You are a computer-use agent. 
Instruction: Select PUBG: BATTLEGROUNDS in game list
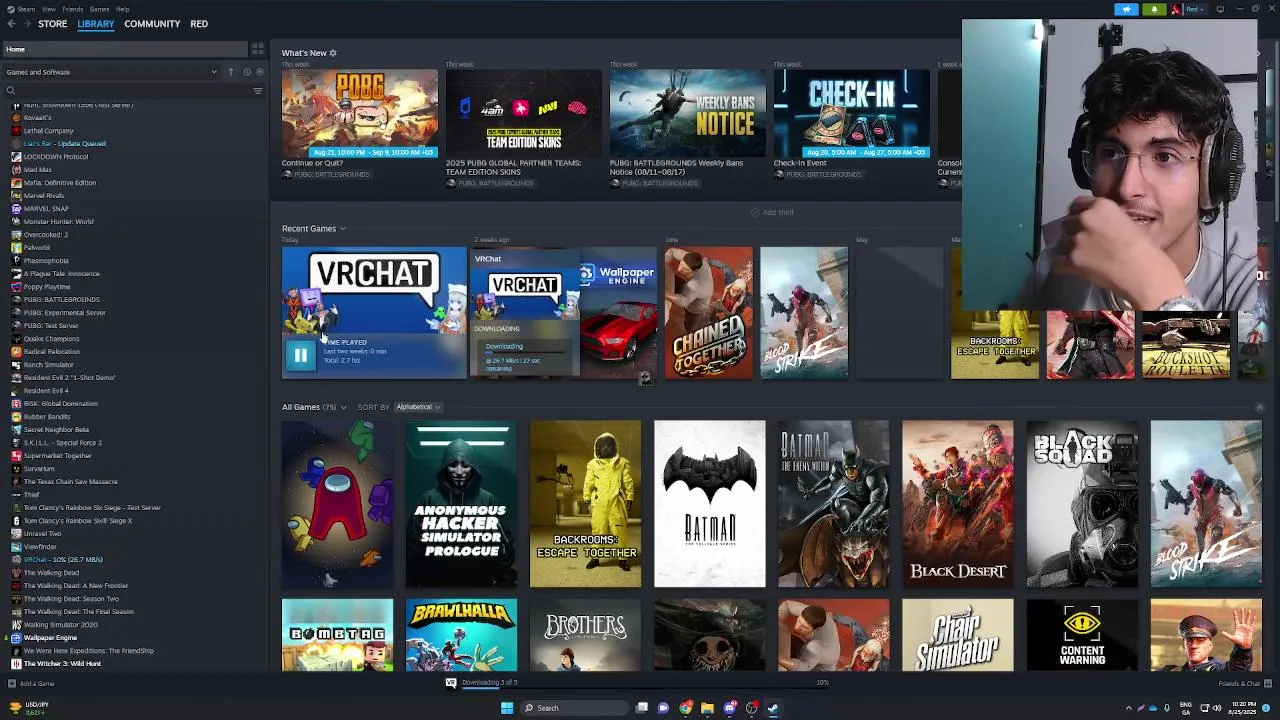[61, 300]
